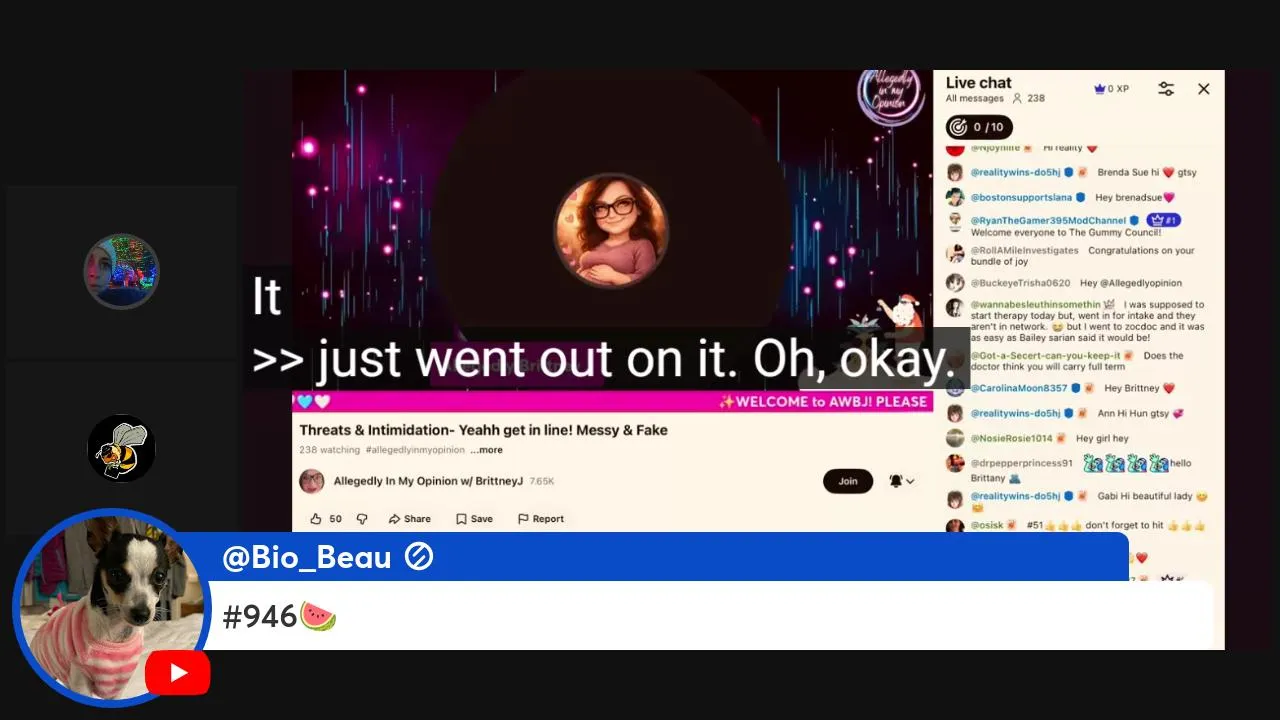The height and width of the screenshot is (720, 1280).
Task: Open All messages chat filter dropdown
Action: click(x=975, y=99)
